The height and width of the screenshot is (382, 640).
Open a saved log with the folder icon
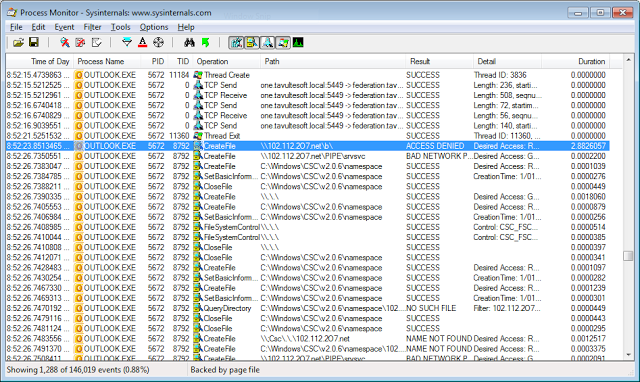[18, 42]
